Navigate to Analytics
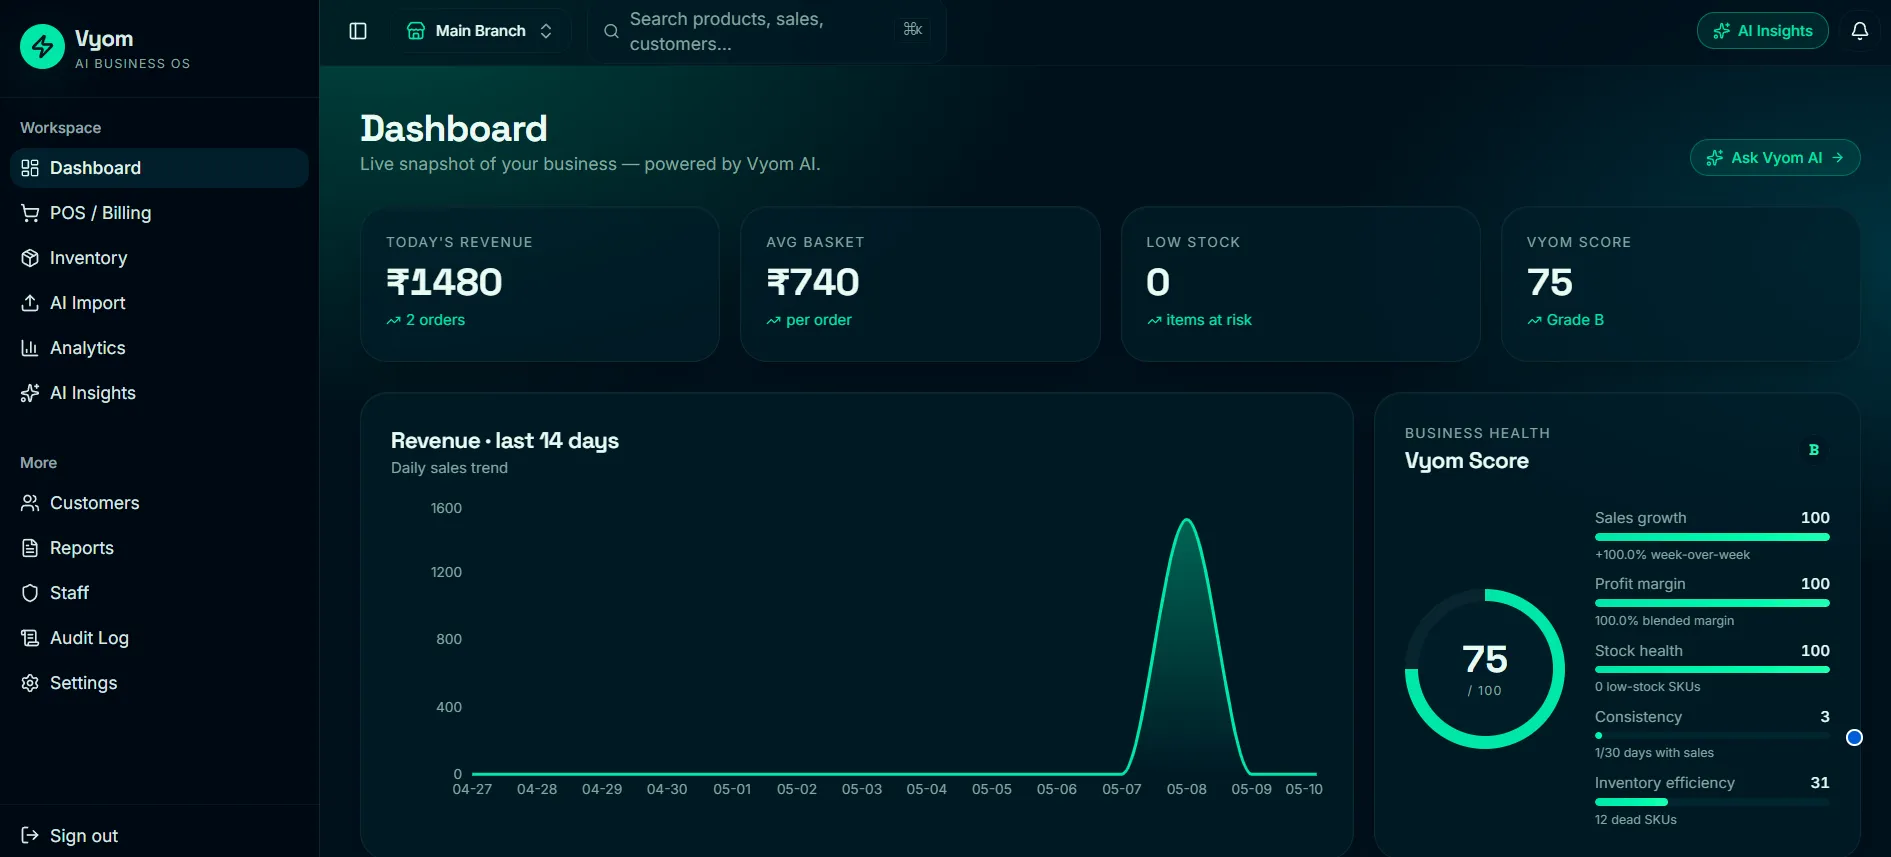This screenshot has height=857, width=1891. pos(159,348)
